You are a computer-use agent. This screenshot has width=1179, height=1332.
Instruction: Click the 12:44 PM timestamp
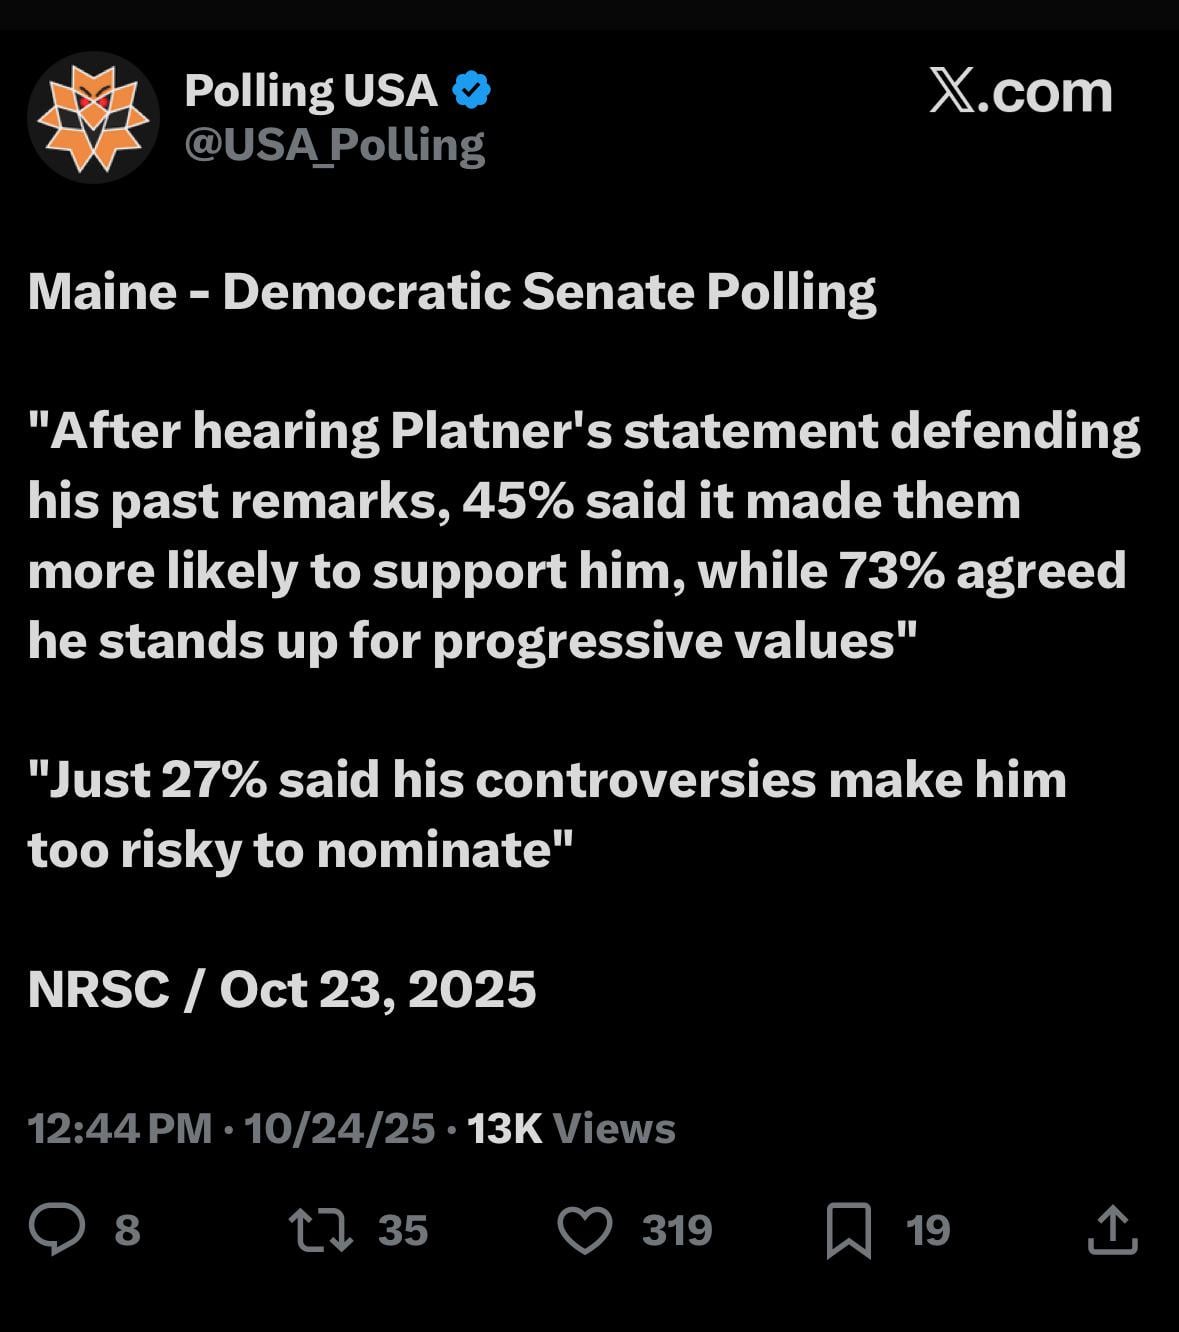click(120, 1128)
